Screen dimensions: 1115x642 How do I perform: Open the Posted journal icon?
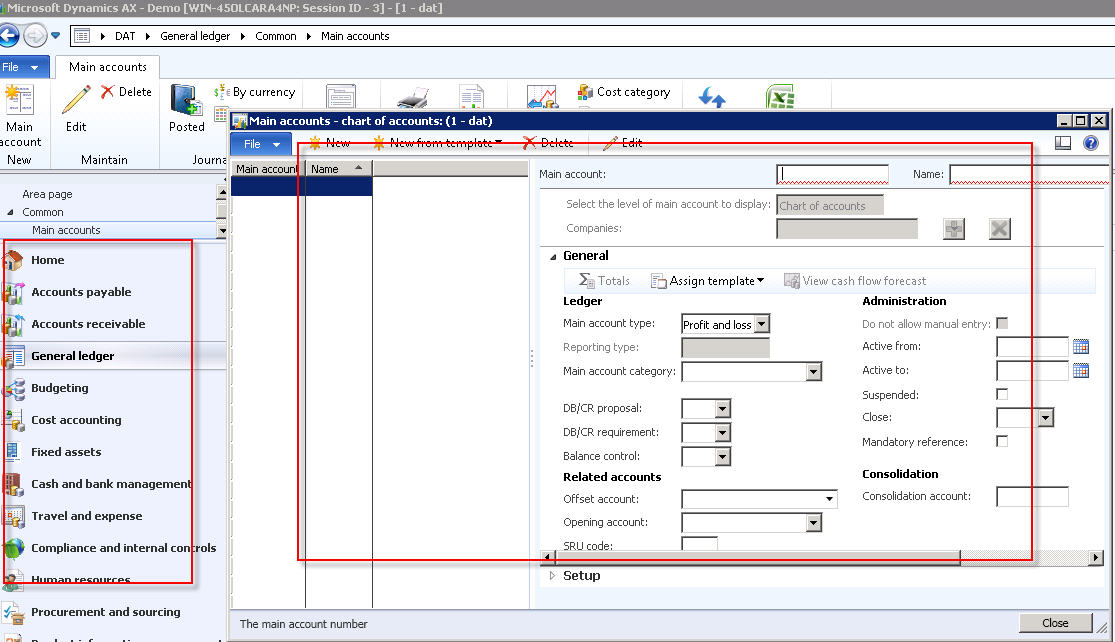[x=186, y=100]
